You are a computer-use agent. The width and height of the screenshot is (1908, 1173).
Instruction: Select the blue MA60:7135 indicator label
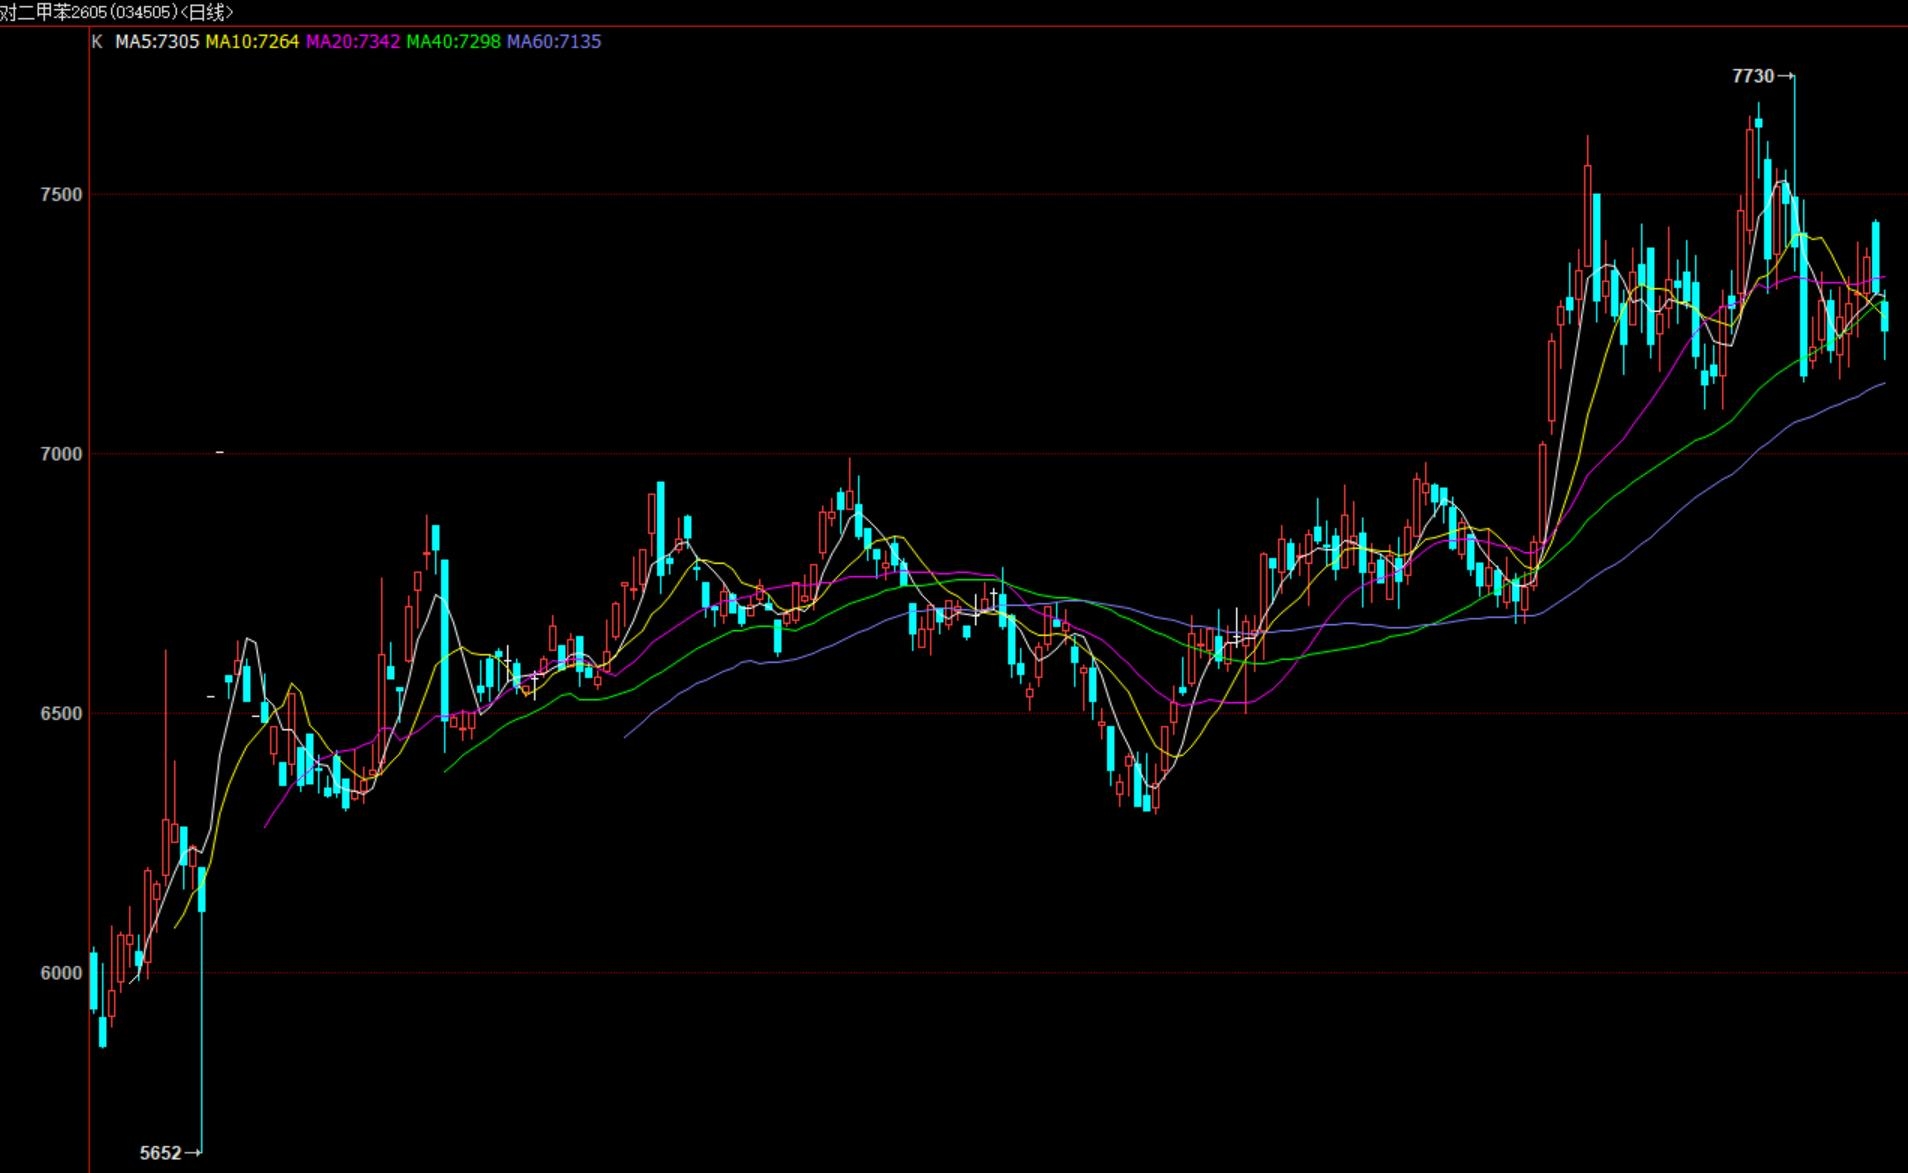pos(554,41)
